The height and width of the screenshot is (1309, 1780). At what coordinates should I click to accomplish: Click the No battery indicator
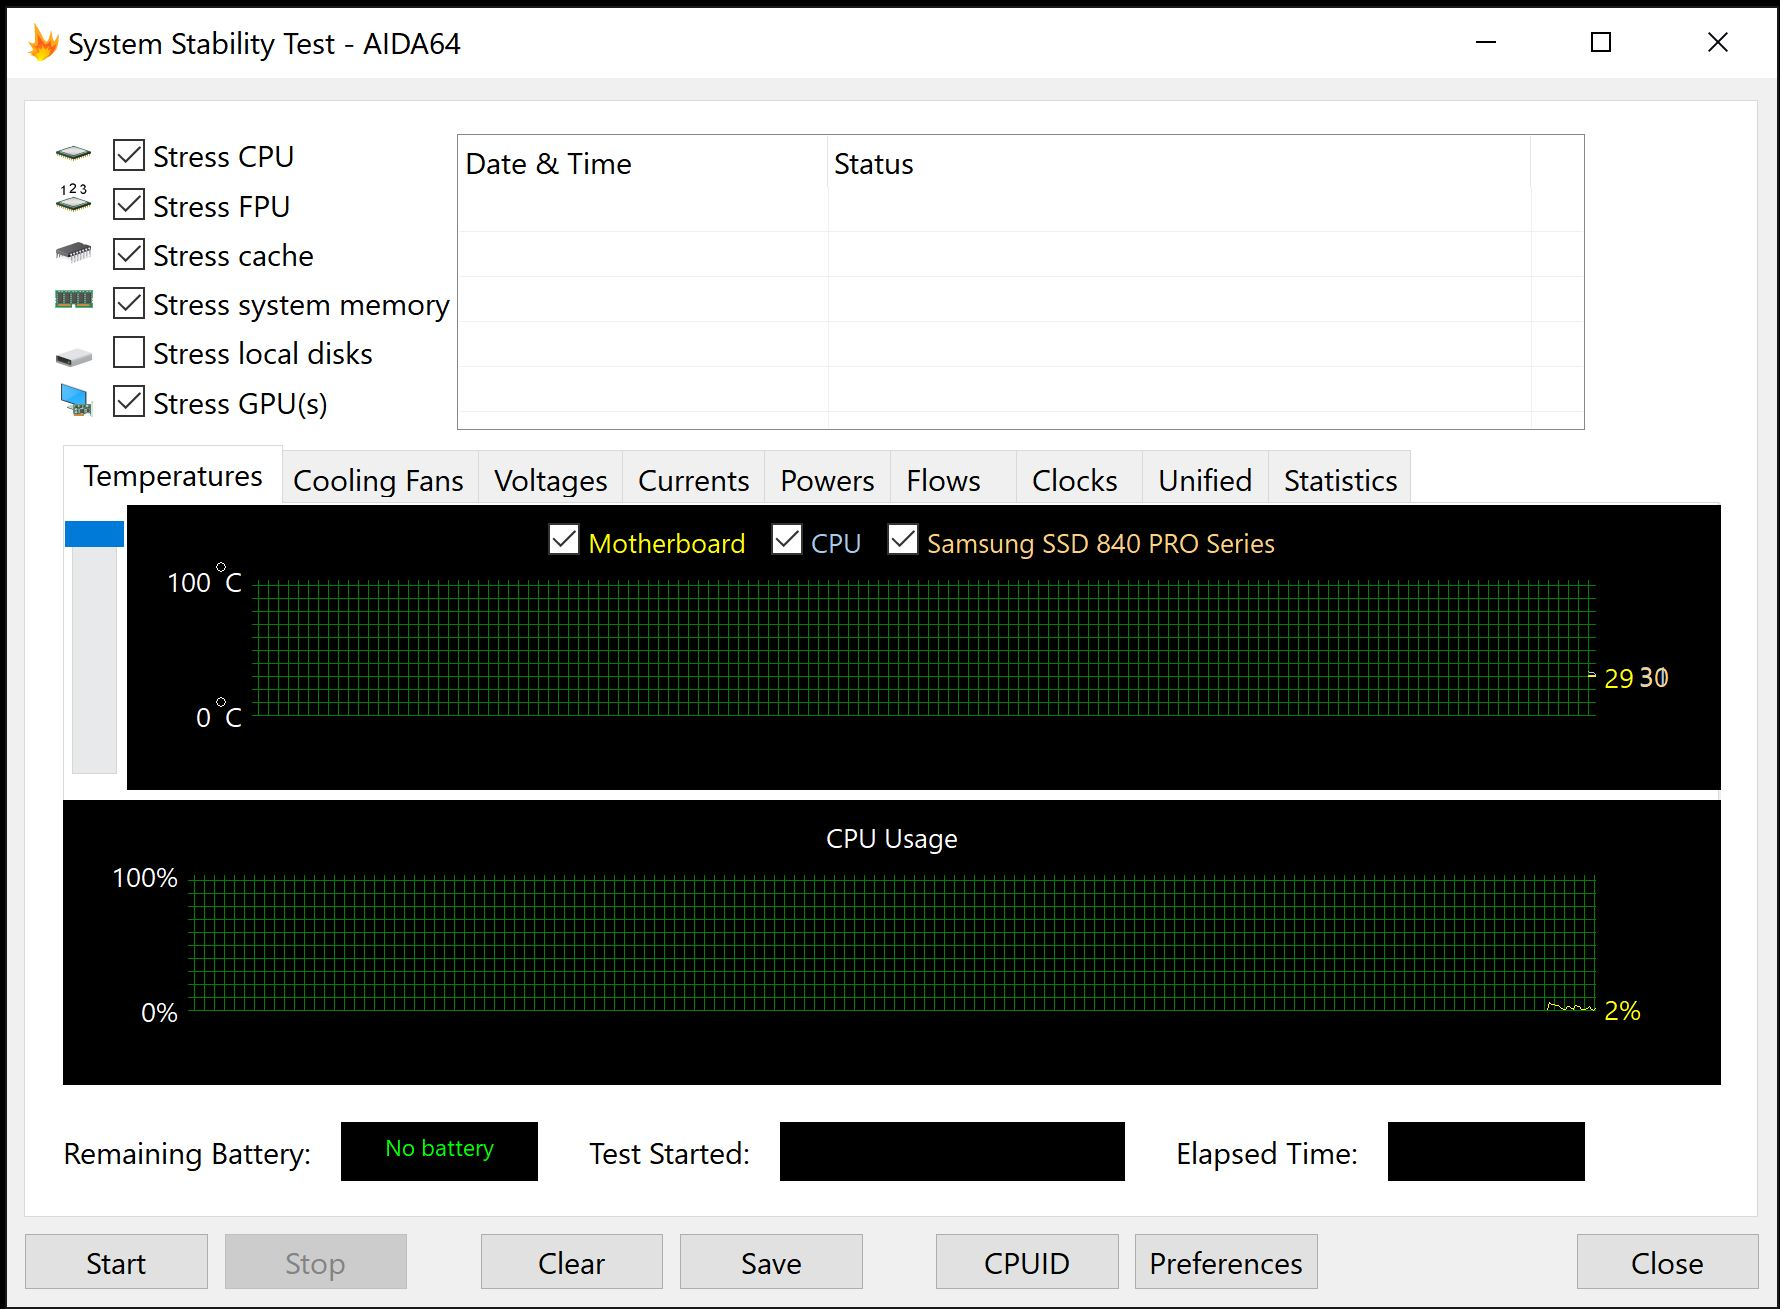tap(439, 1151)
